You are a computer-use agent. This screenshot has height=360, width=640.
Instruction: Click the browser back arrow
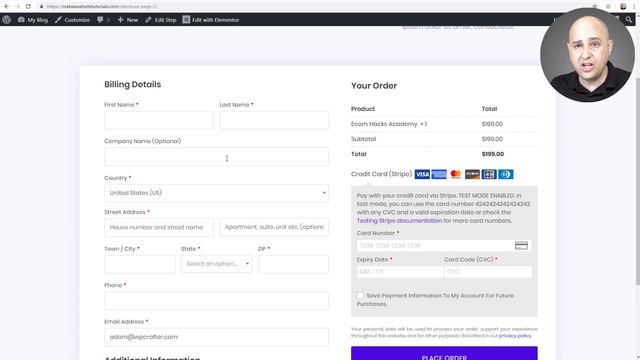pos(7,7)
